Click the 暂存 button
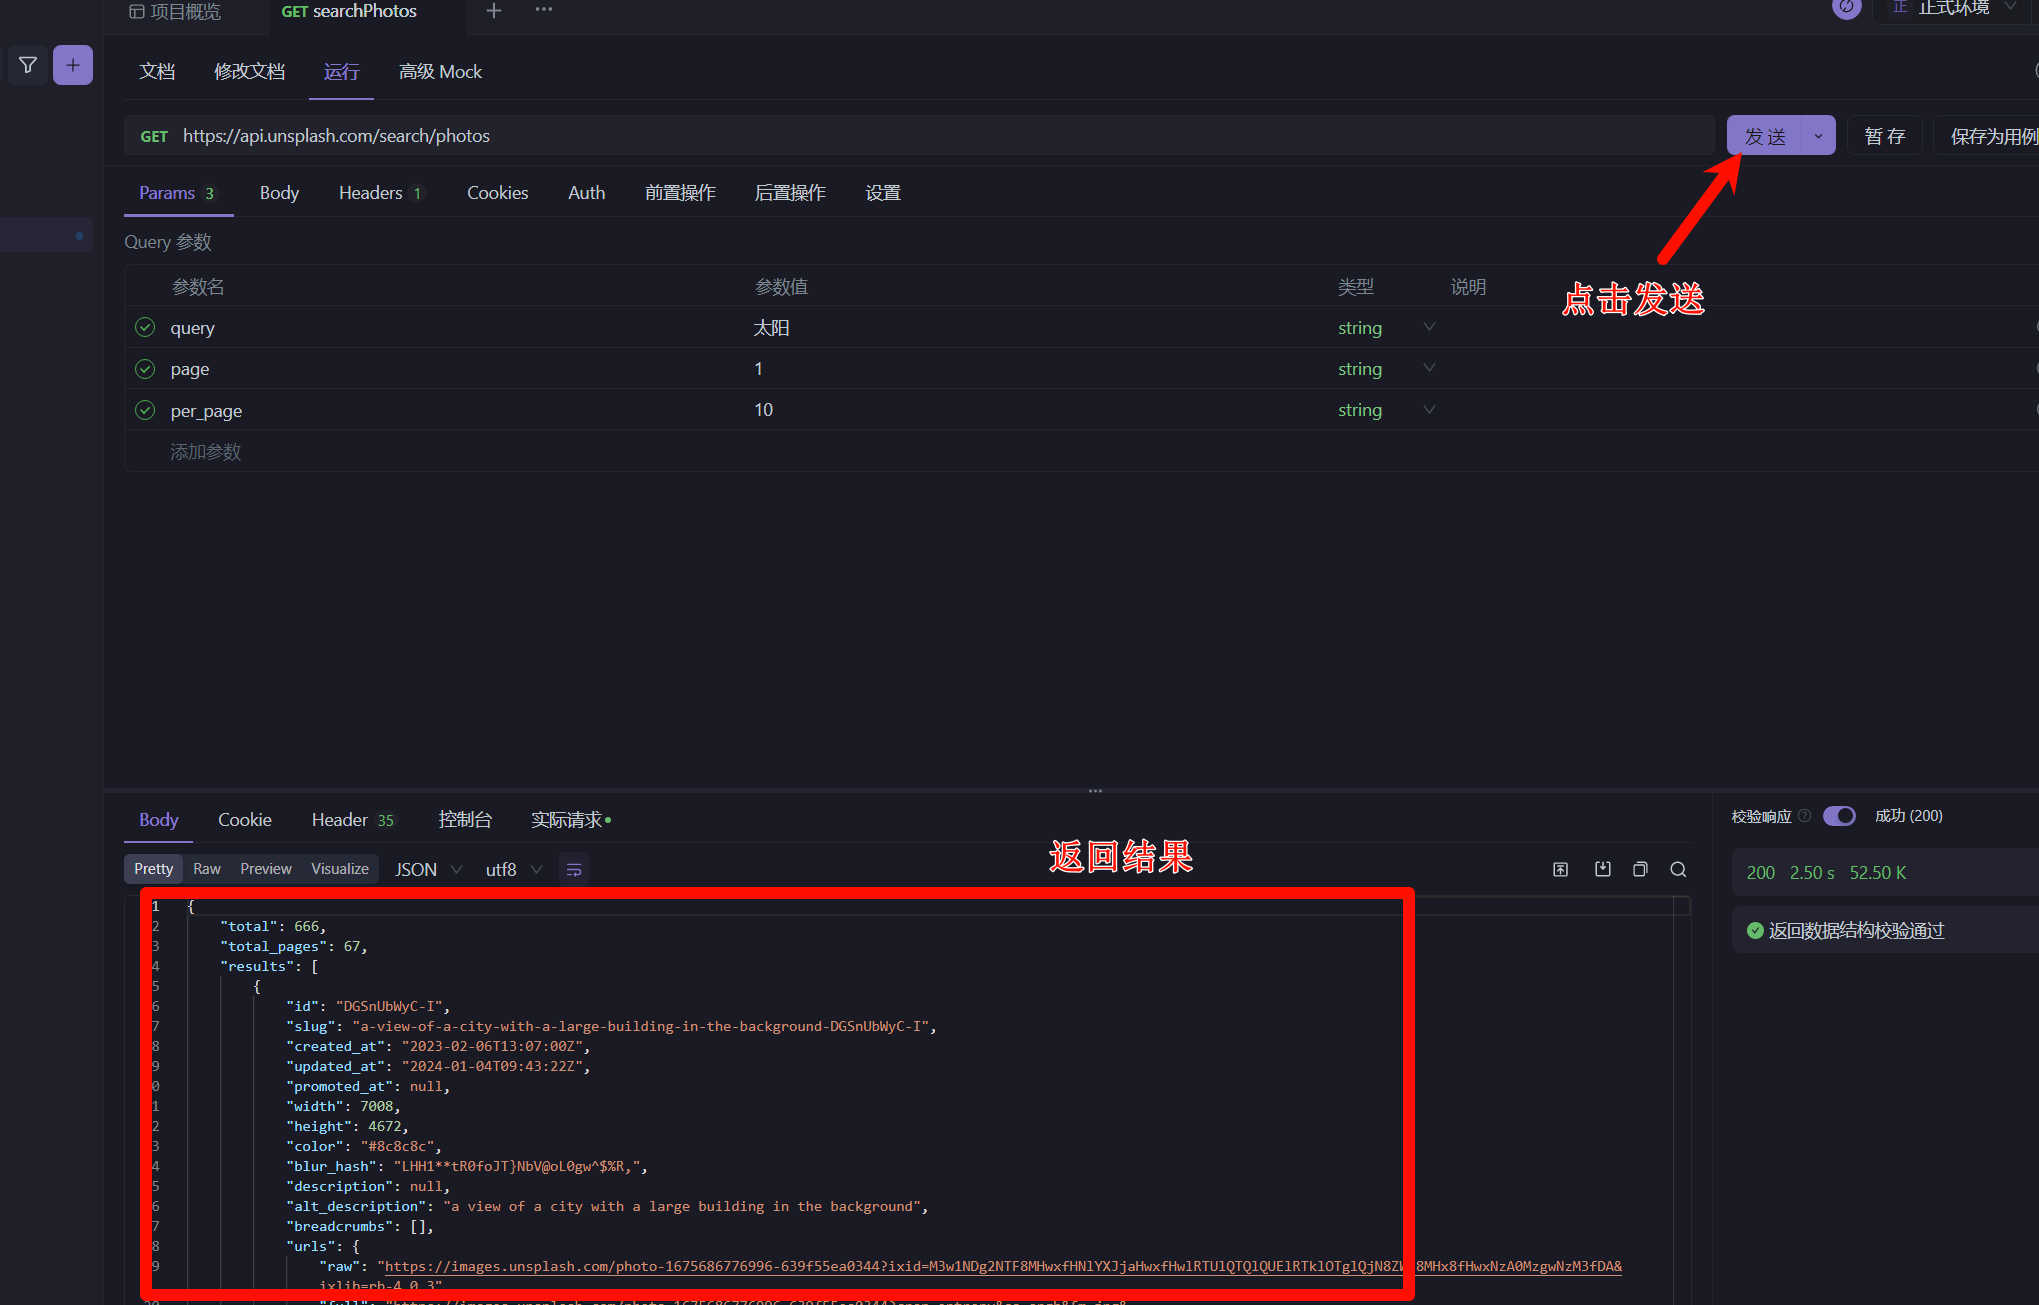The width and height of the screenshot is (2039, 1305). [1884, 136]
